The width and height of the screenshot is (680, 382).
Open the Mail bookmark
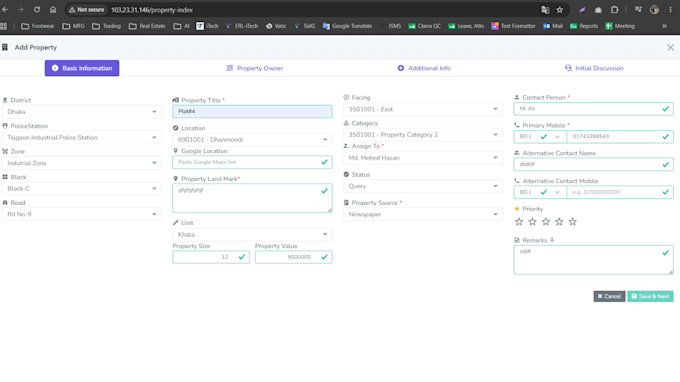553,26
